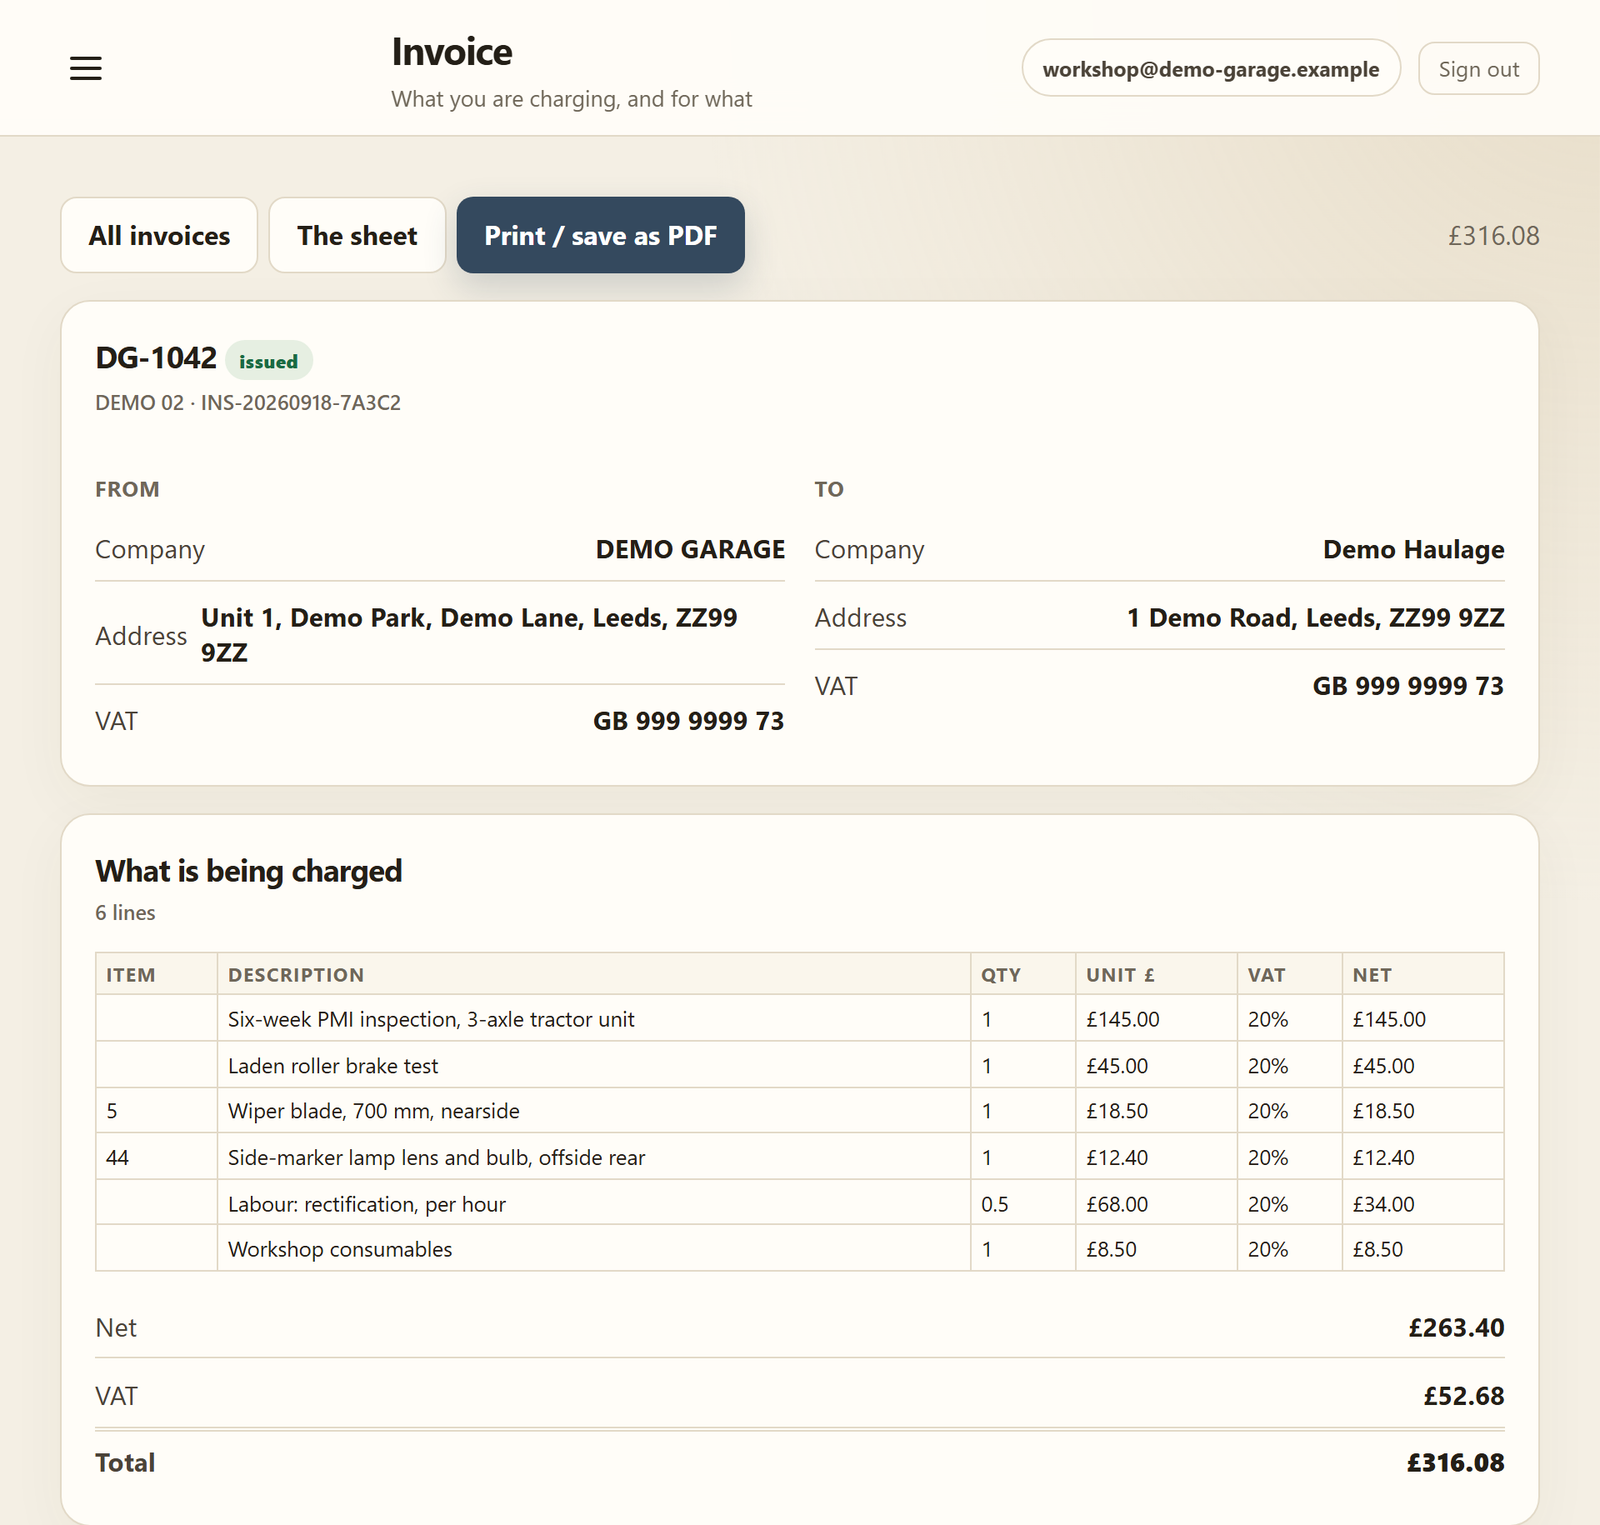Click the Invoice page title
The width and height of the screenshot is (1600, 1525).
click(x=452, y=52)
